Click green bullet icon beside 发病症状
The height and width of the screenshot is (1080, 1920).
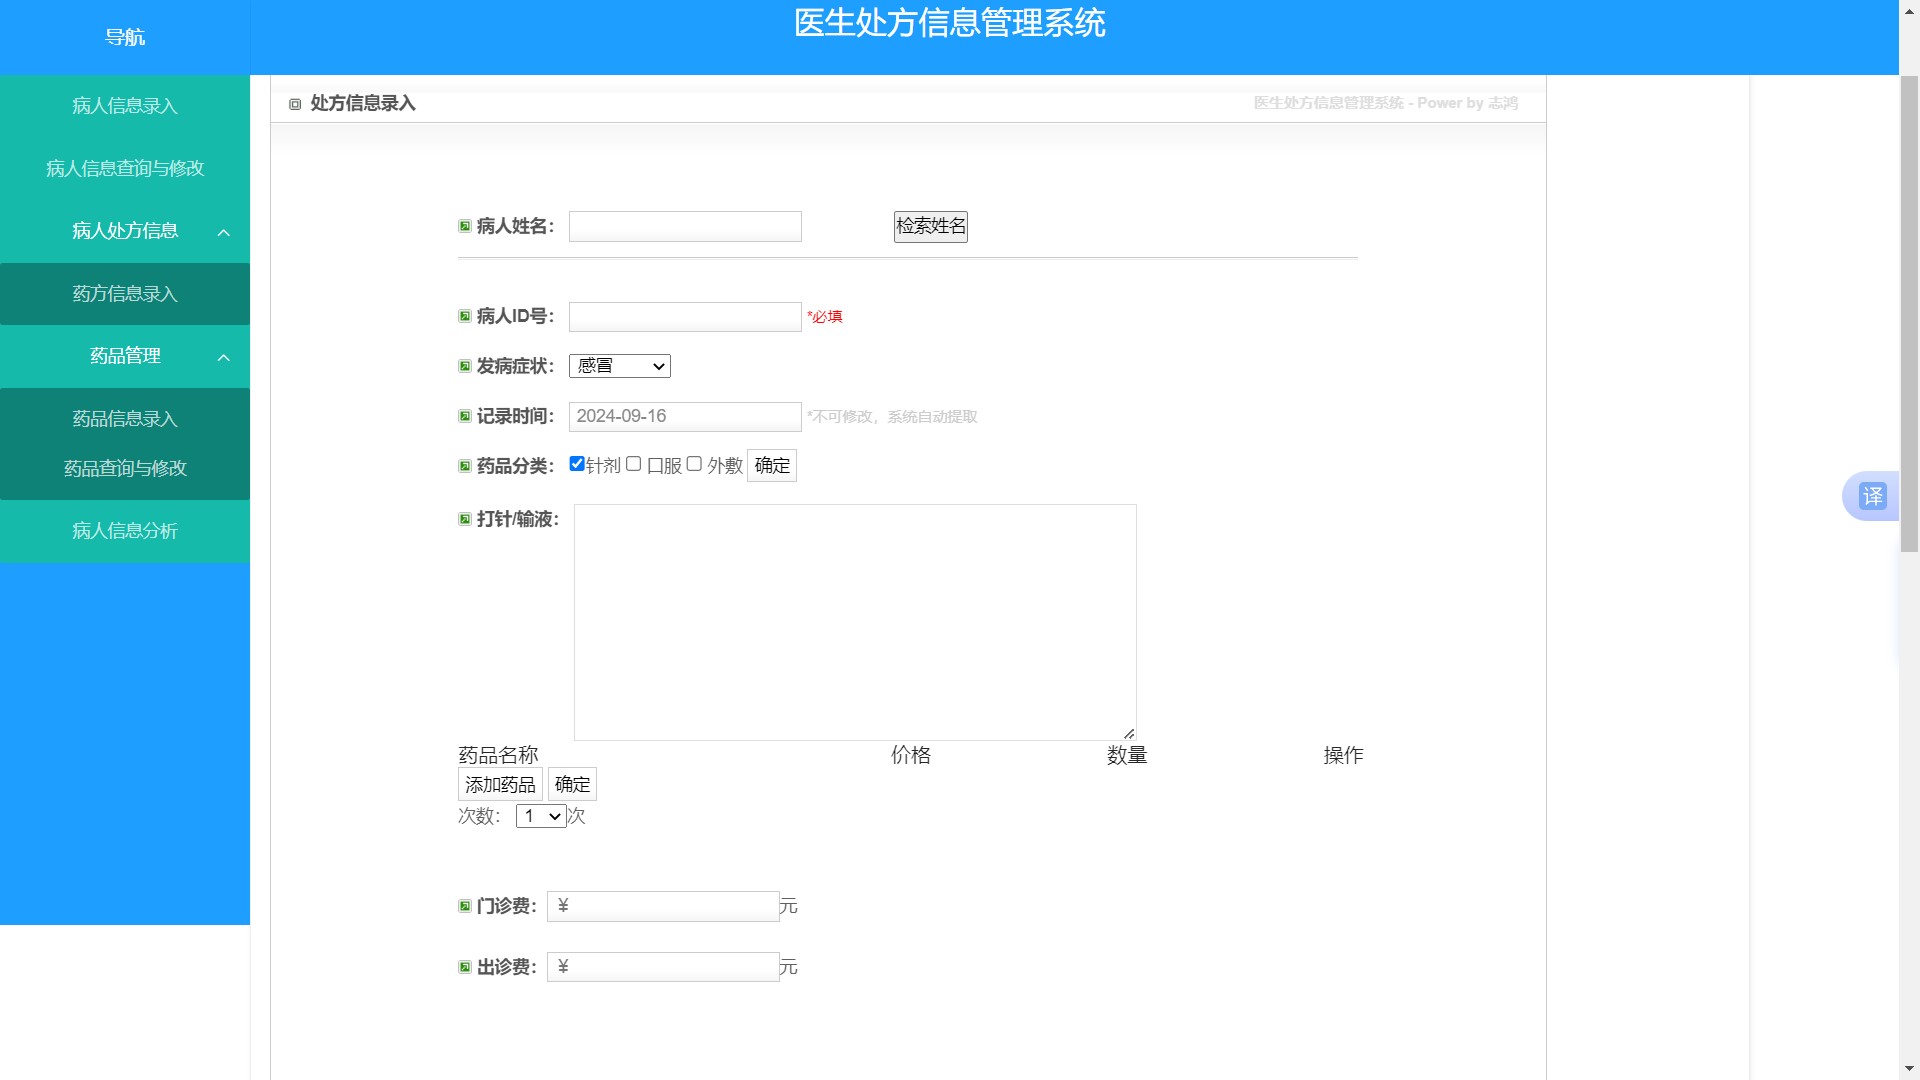click(x=465, y=366)
